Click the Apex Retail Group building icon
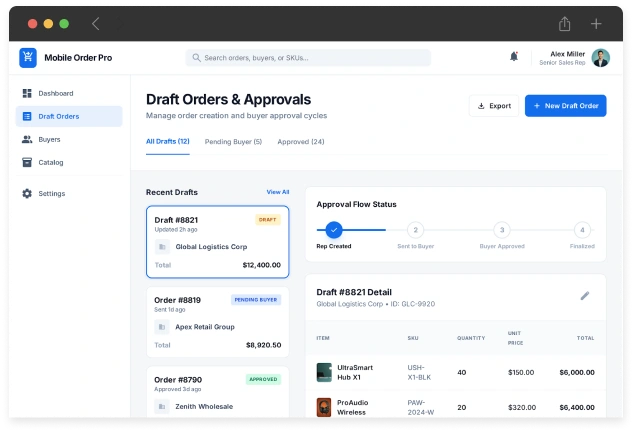 [x=162, y=327]
